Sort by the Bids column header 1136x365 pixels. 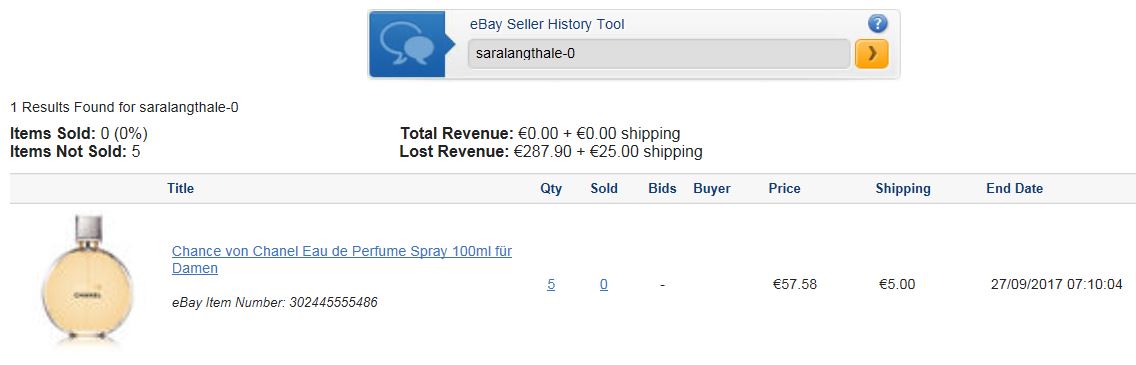[662, 188]
